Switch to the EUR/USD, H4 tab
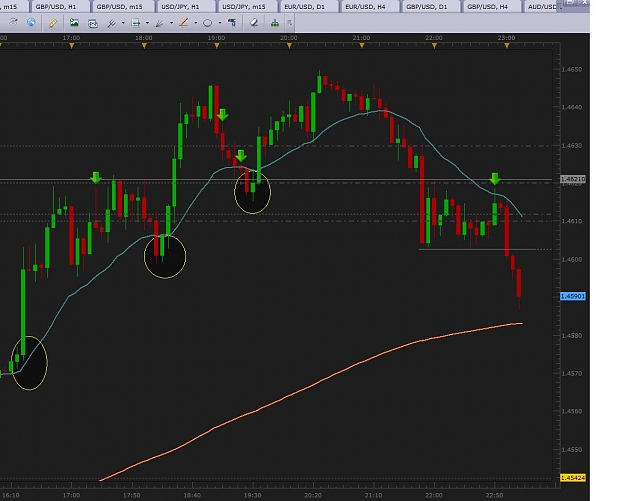Viewport: 625px width, 501px height. coord(368,7)
